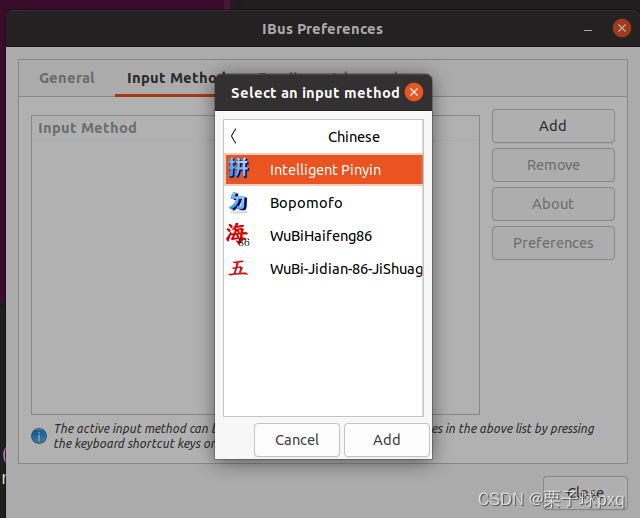
Task: Click Add in the IBus Preferences window
Action: 553,126
